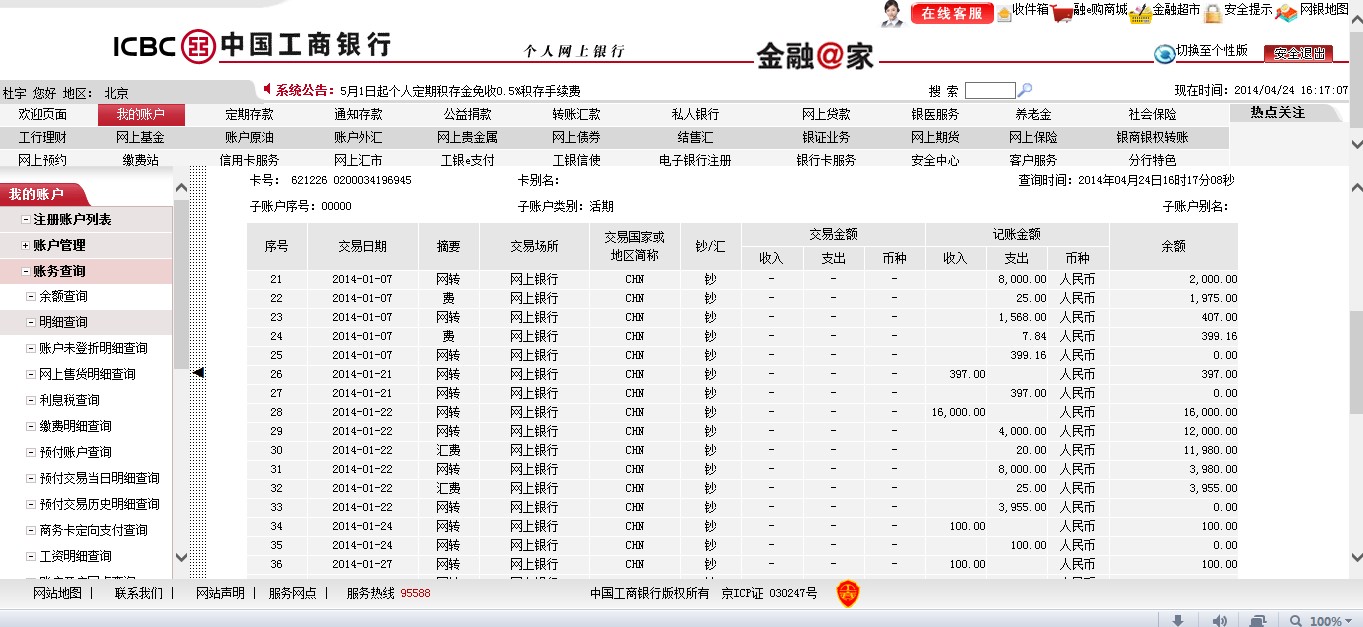Select 缴费明细查询 in the sidebar
This screenshot has width=1363, height=627.
[75, 427]
